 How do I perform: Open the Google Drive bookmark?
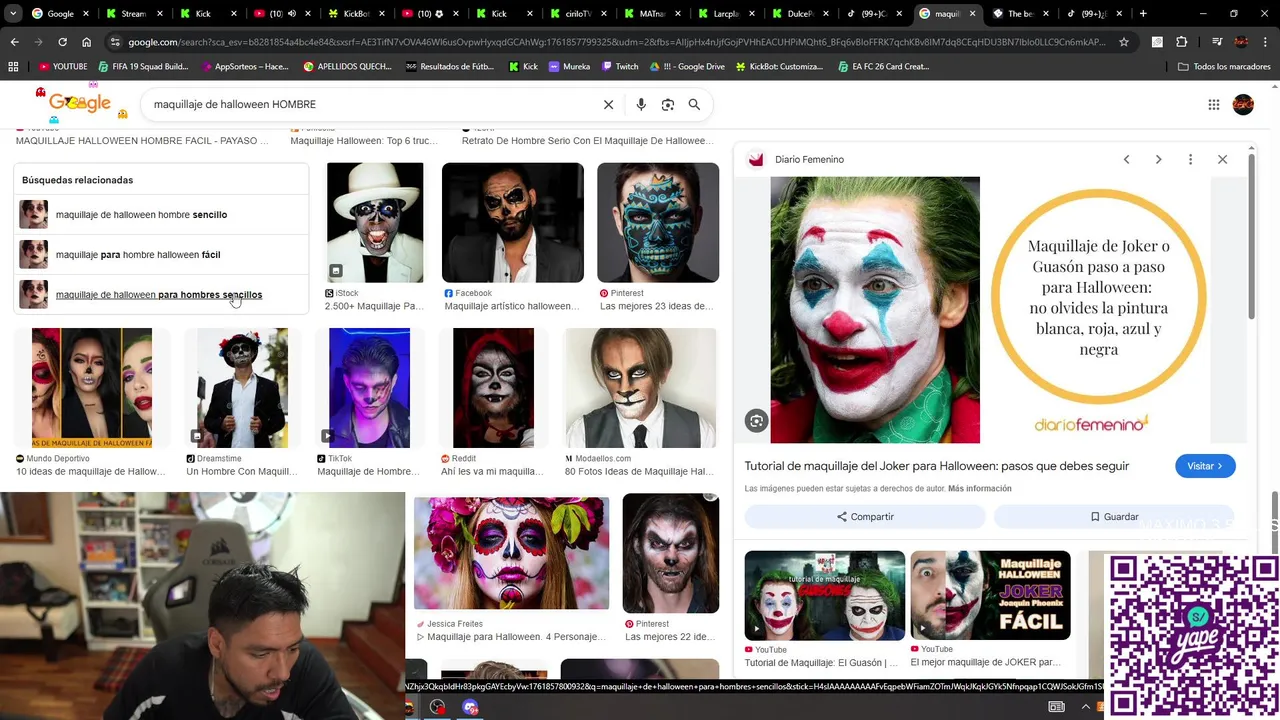tap(686, 66)
